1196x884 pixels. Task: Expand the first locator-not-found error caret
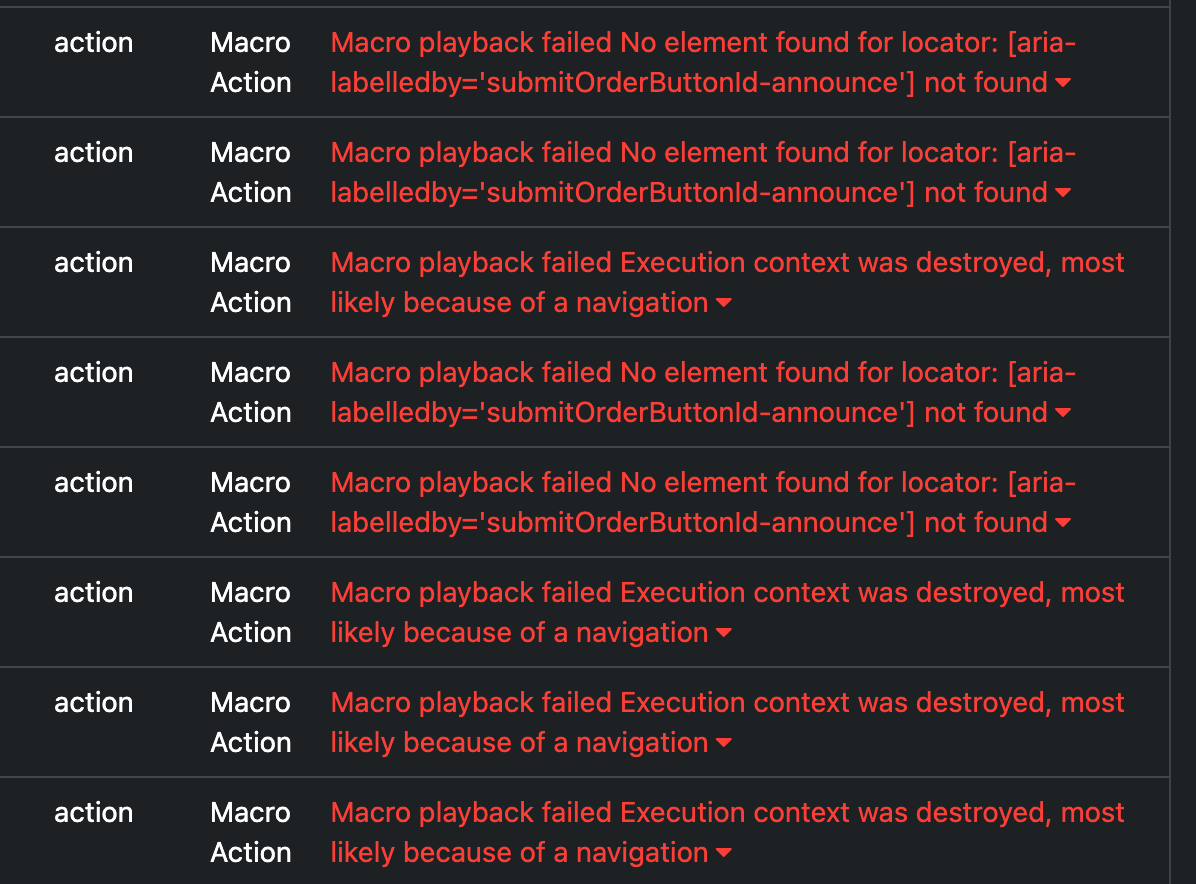point(1063,83)
